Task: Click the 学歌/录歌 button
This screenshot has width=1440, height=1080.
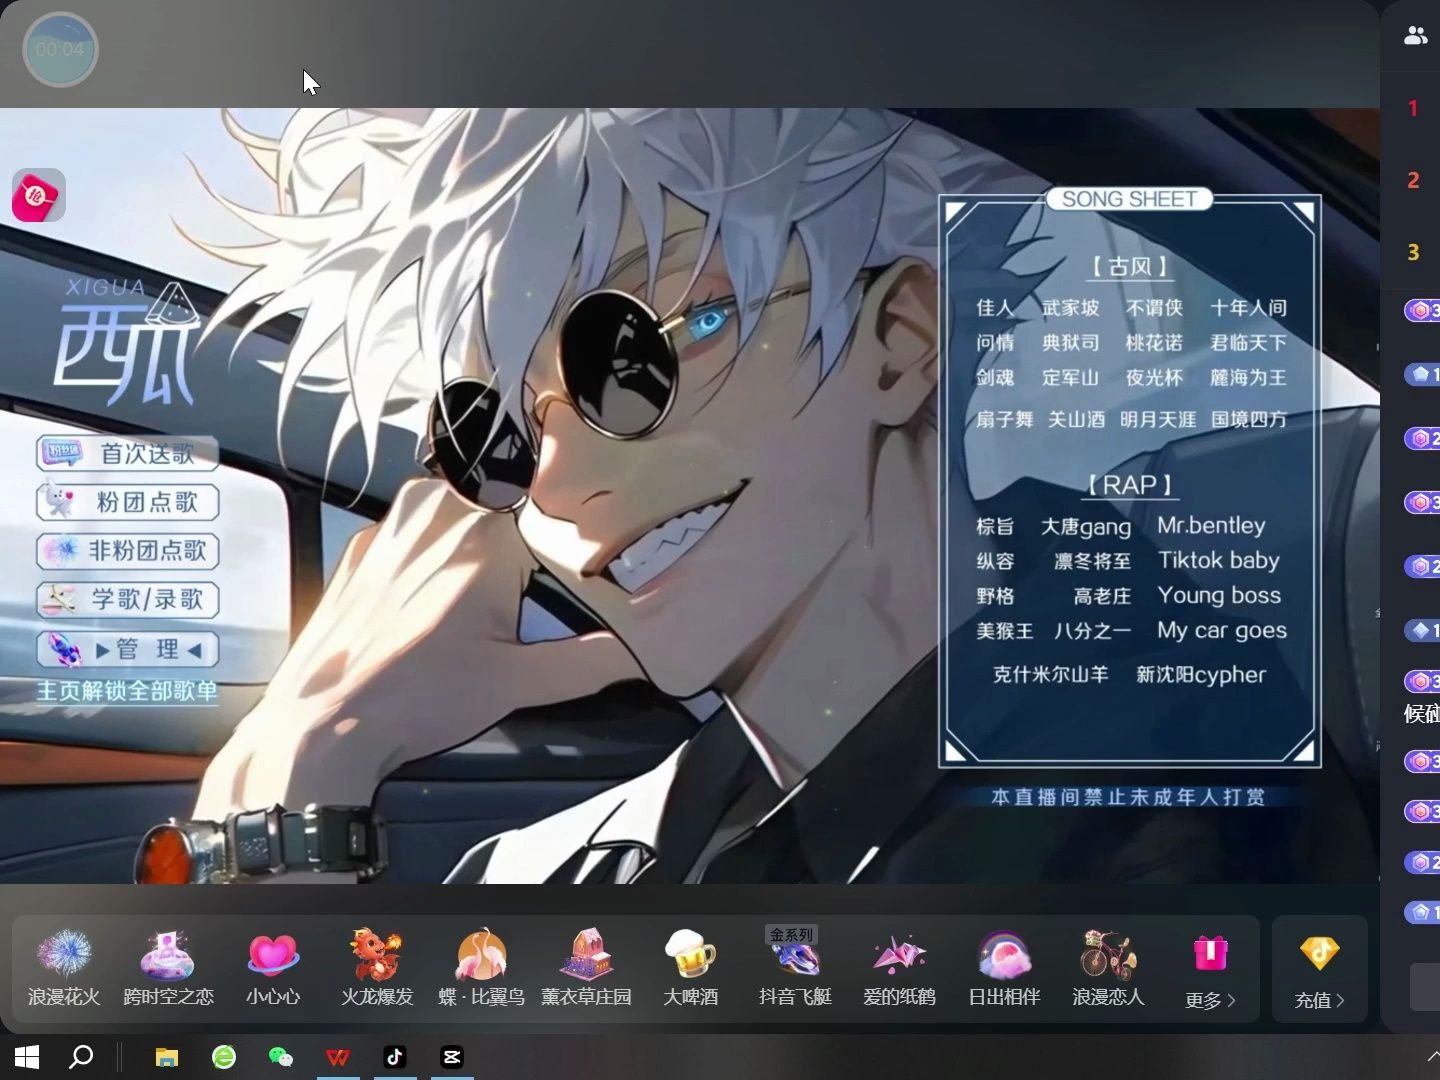Action: pyautogui.click(x=127, y=599)
